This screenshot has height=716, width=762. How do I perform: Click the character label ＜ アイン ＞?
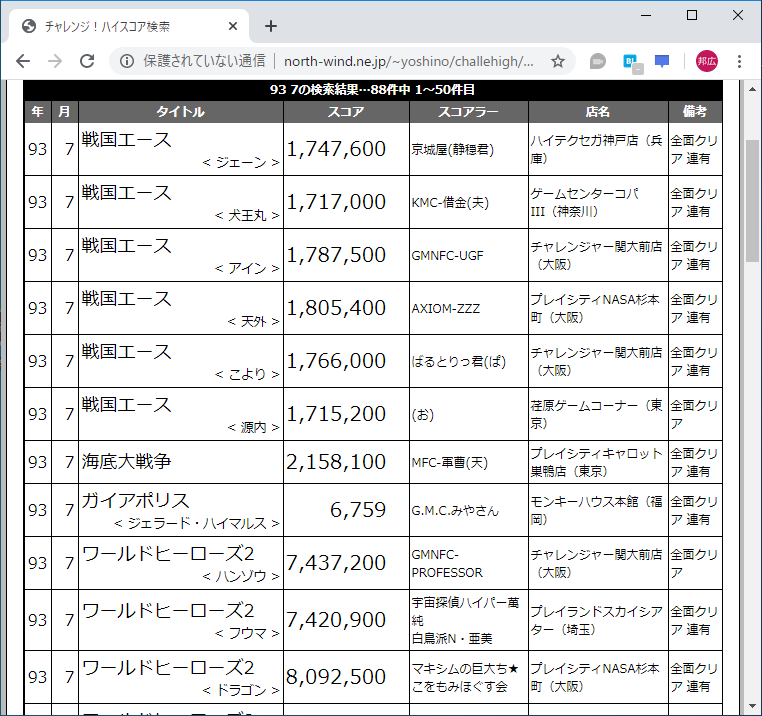[x=247, y=268]
